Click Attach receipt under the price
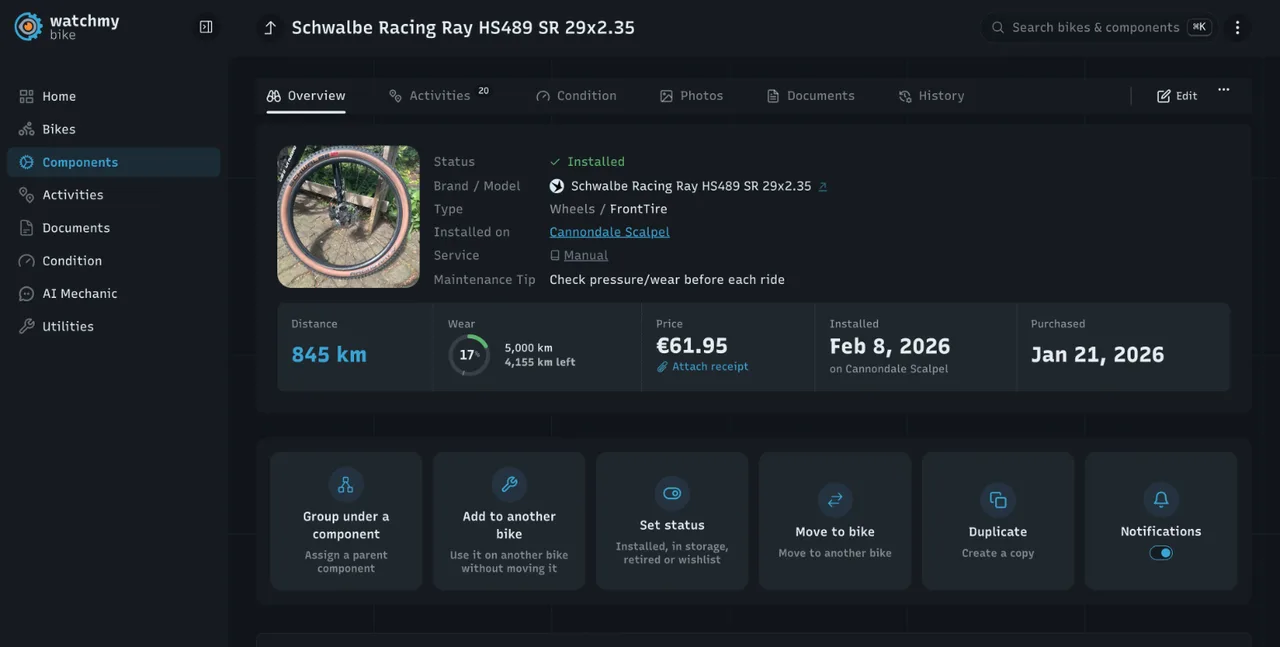 coord(702,367)
